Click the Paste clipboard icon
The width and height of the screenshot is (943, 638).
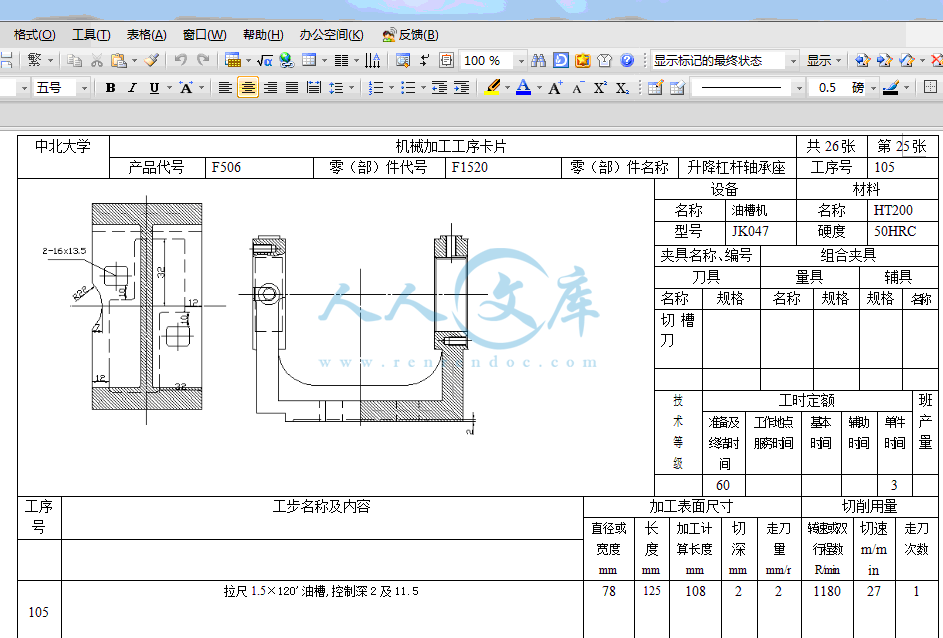click(118, 60)
